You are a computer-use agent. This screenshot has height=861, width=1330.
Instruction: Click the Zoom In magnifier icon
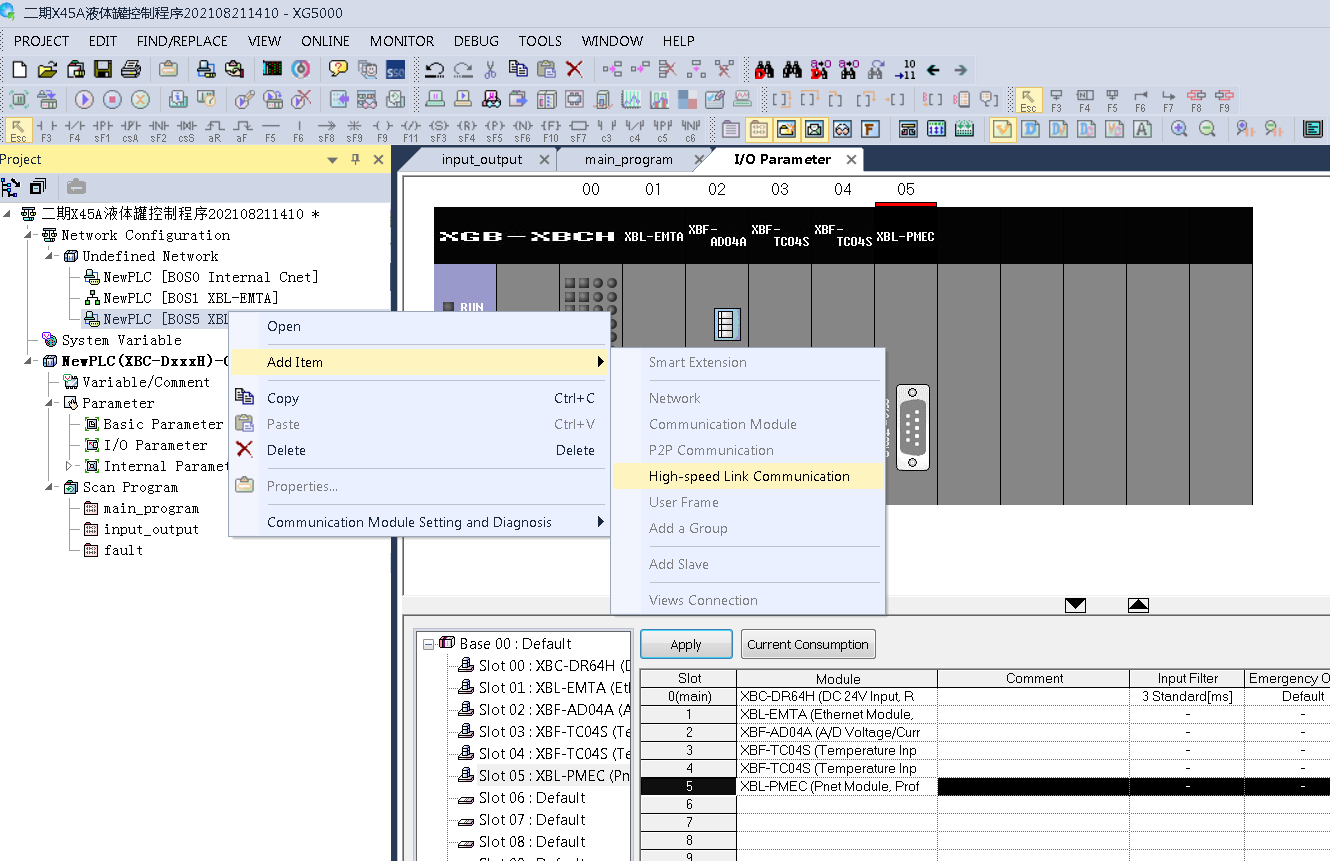point(1179,129)
